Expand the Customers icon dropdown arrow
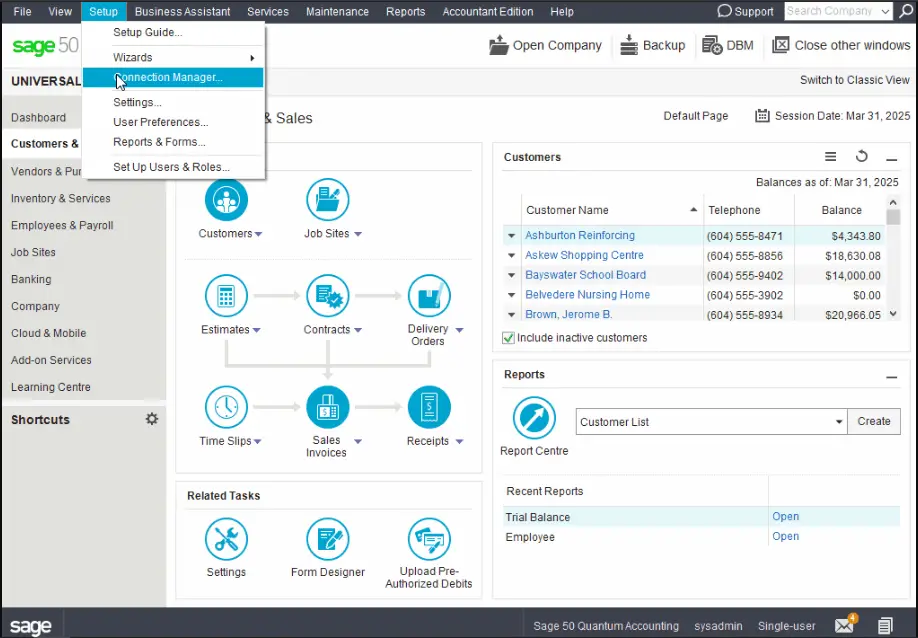 click(258, 234)
